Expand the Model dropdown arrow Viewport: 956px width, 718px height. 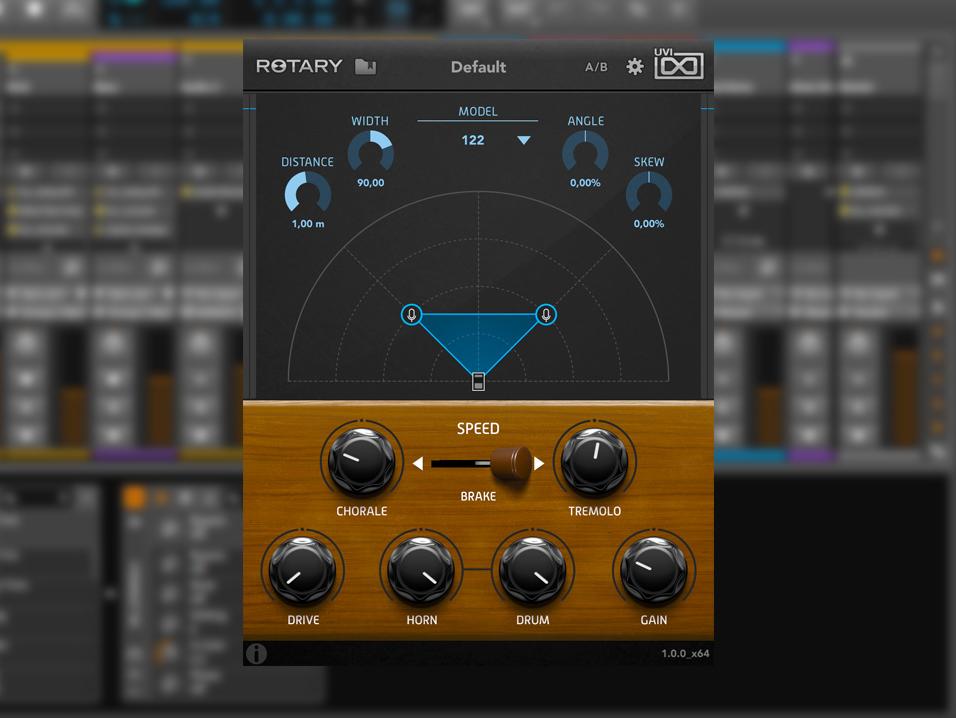(523, 141)
